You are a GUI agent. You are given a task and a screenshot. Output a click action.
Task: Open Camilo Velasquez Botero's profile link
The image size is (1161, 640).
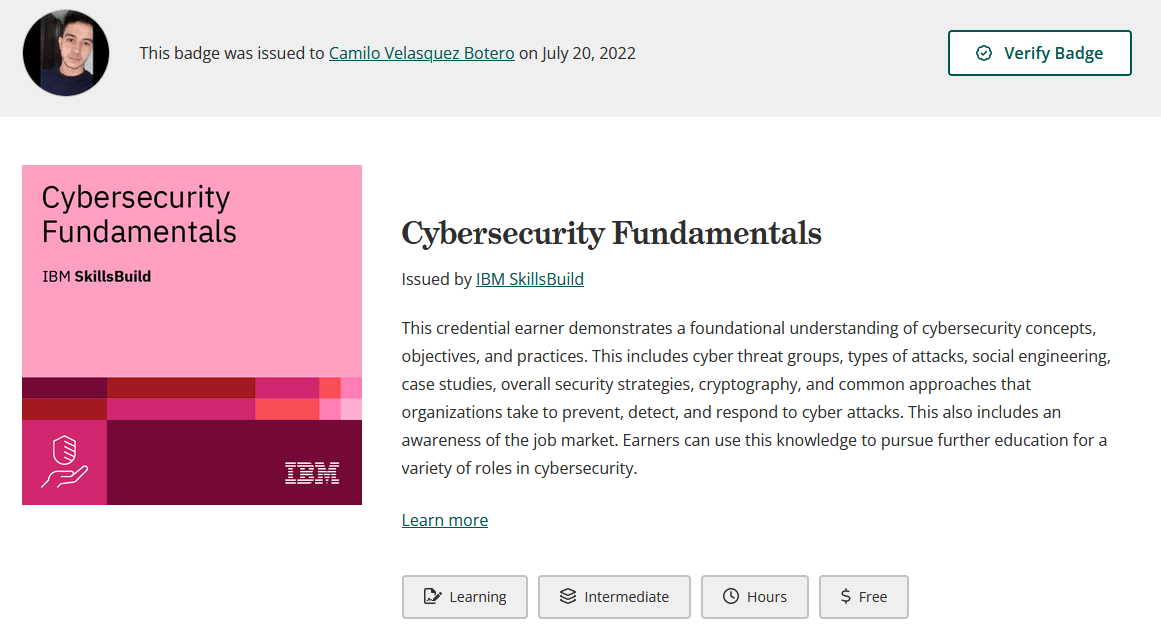(x=421, y=53)
